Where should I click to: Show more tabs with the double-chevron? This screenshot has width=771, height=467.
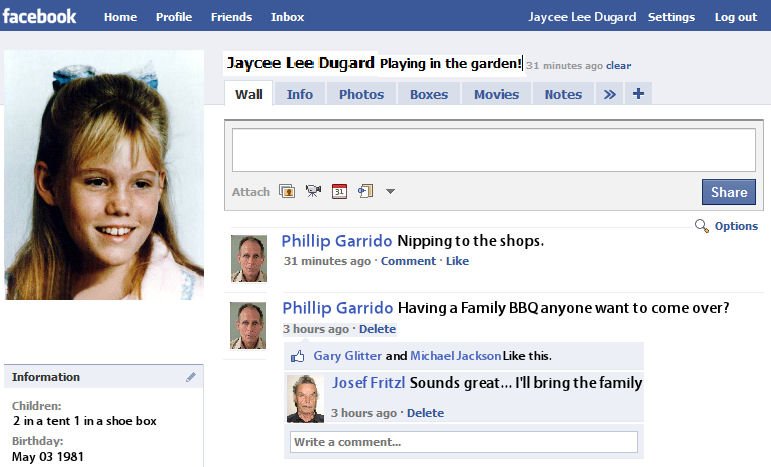click(610, 94)
